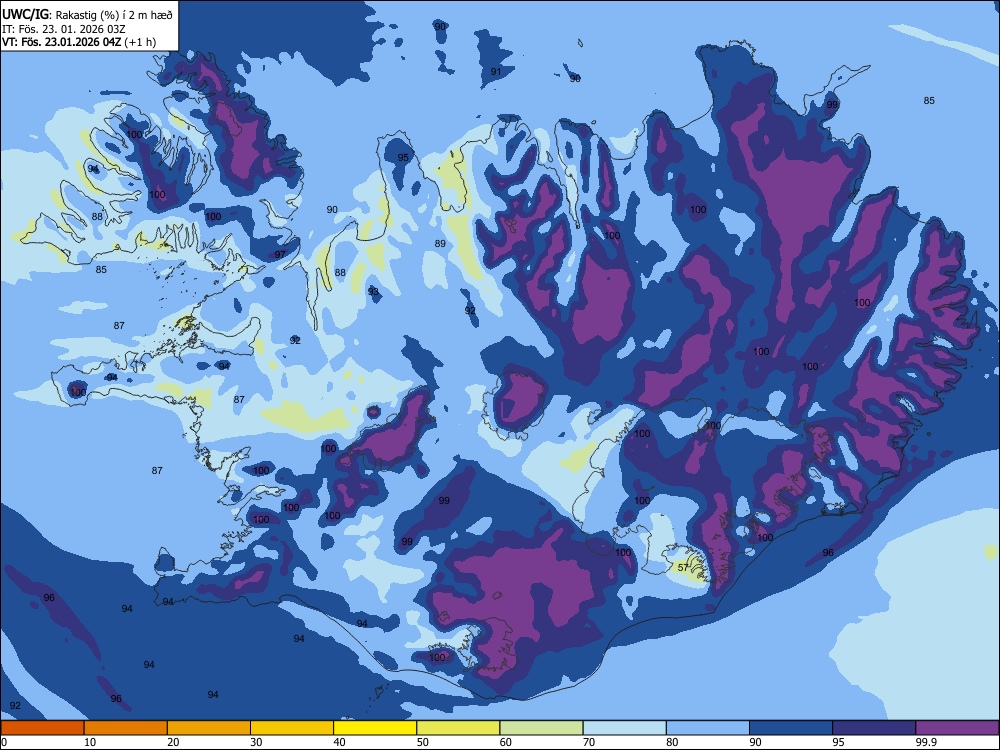Click the '50' tick label on the color bar
Image resolution: width=1000 pixels, height=750 pixels.
tap(423, 742)
